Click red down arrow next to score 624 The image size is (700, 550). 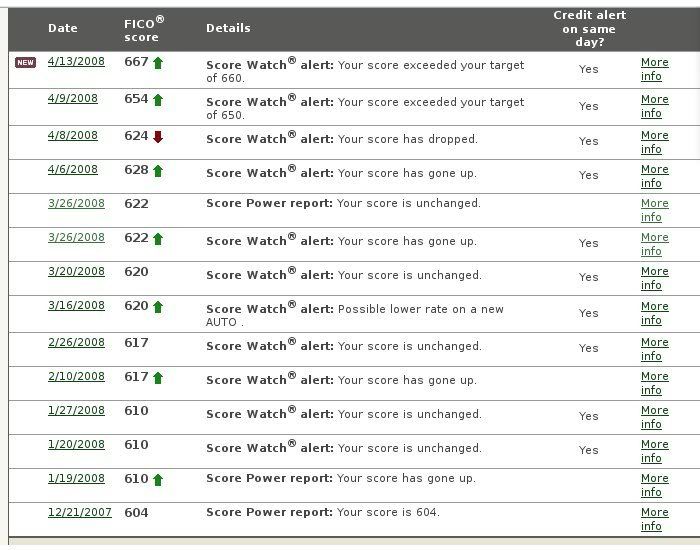158,136
